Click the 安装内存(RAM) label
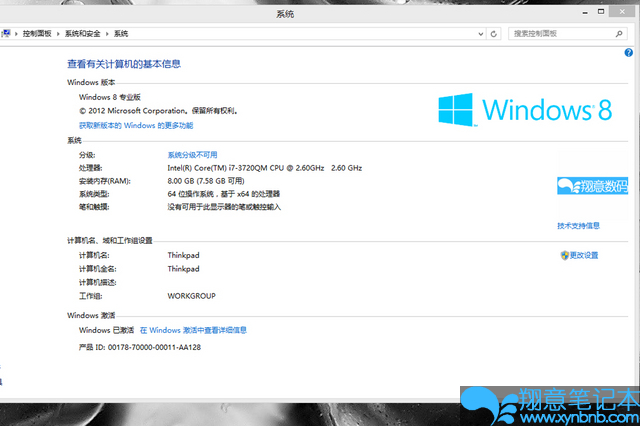This screenshot has height=426, width=640. (105, 181)
